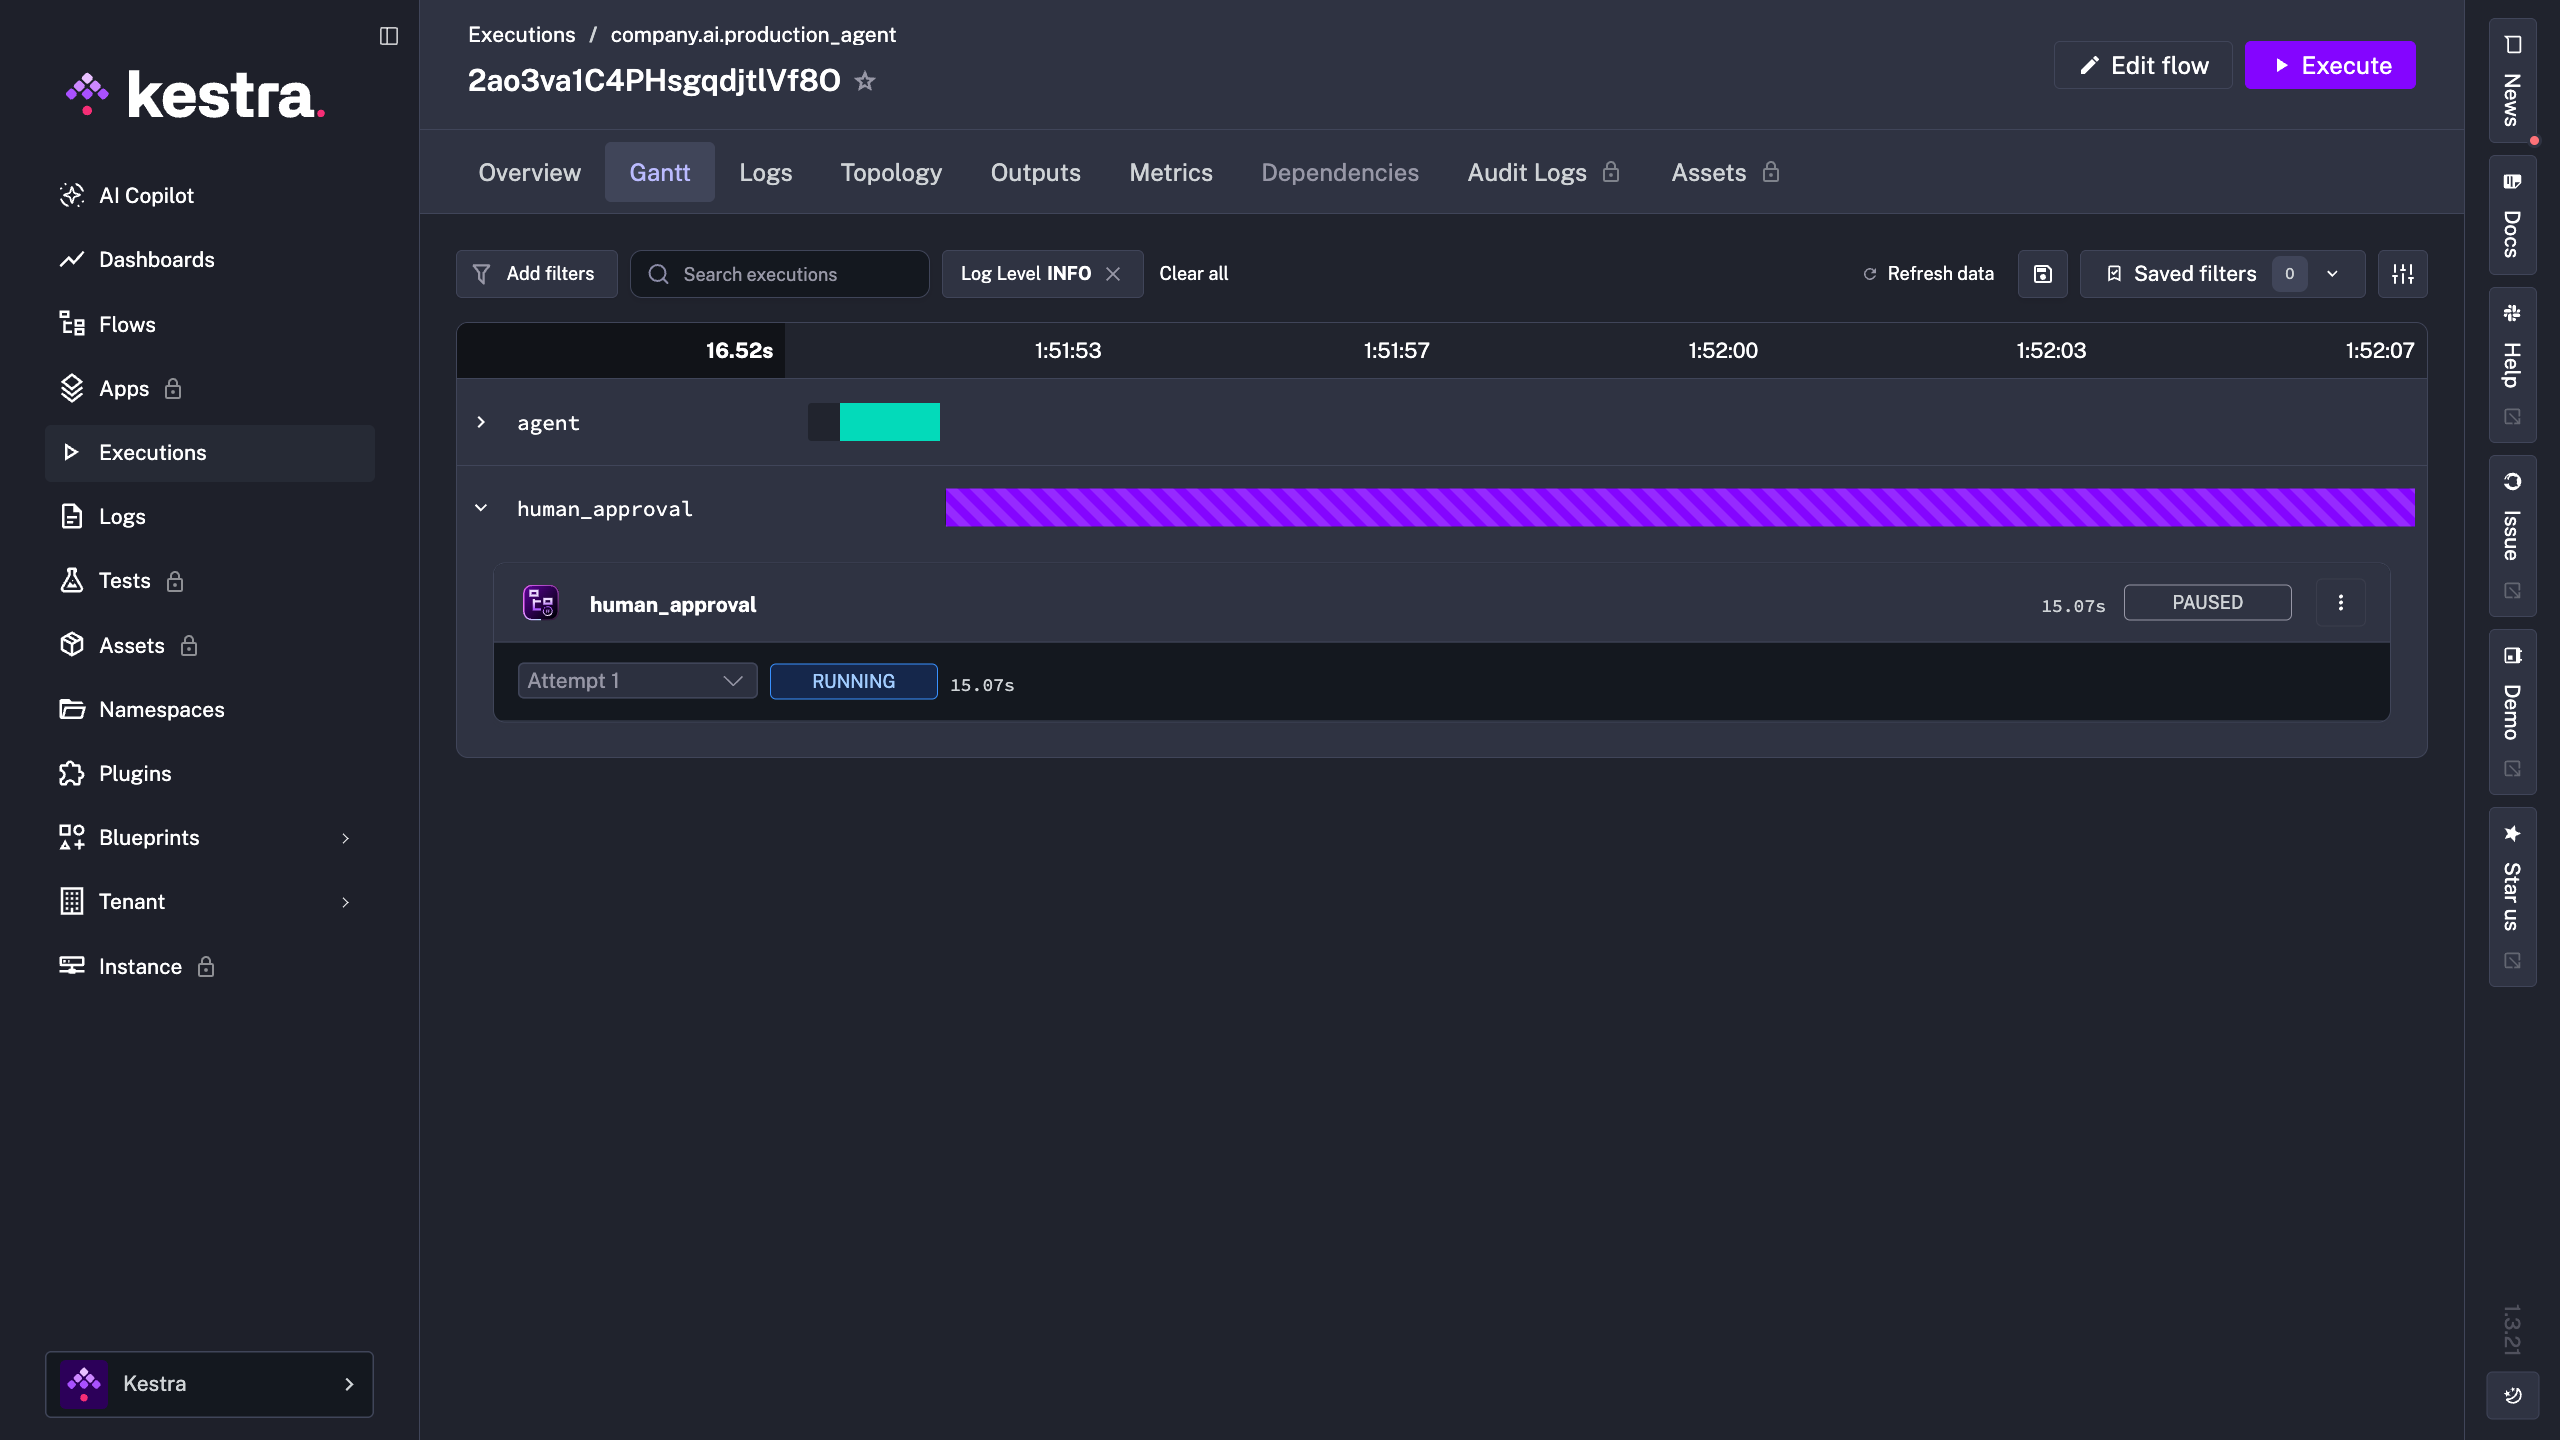Expand the Blueprints submenu
Screen dimensions: 2560x1440
[209, 837]
